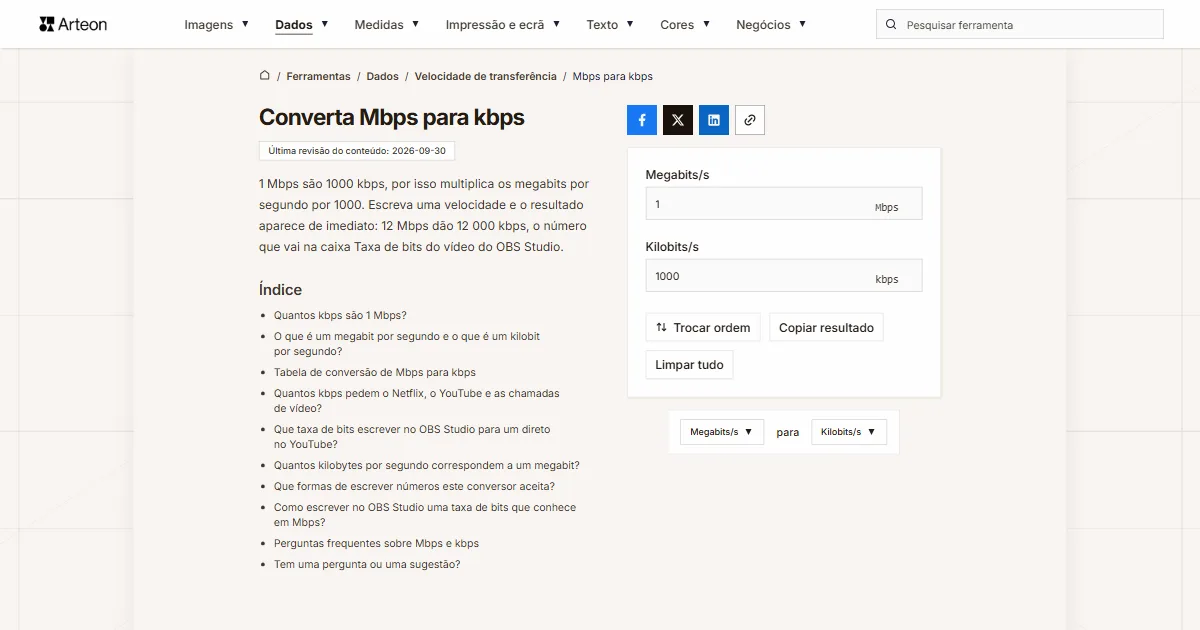Open the Texto menu
This screenshot has height=630, width=1200.
[611, 24]
